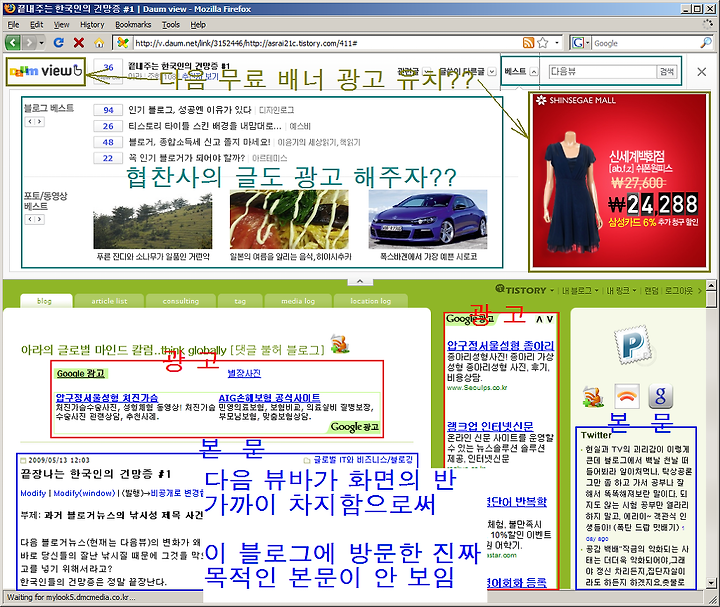Viewport: 720px width, 607px height.
Task: Click in the Google search box
Action: pos(645,43)
